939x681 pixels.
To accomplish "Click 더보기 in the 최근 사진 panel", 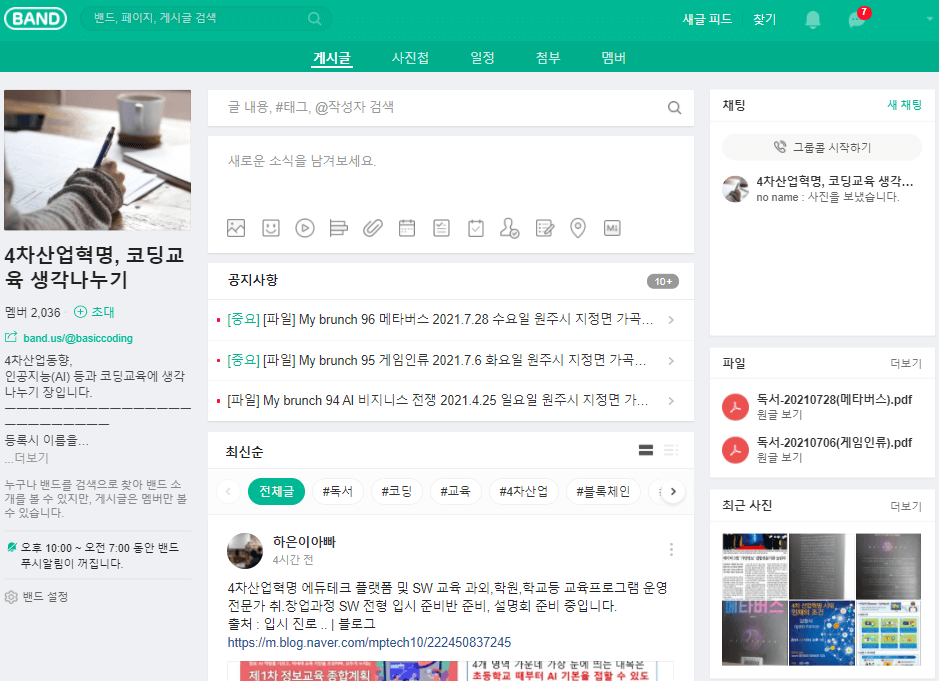I will pos(906,506).
